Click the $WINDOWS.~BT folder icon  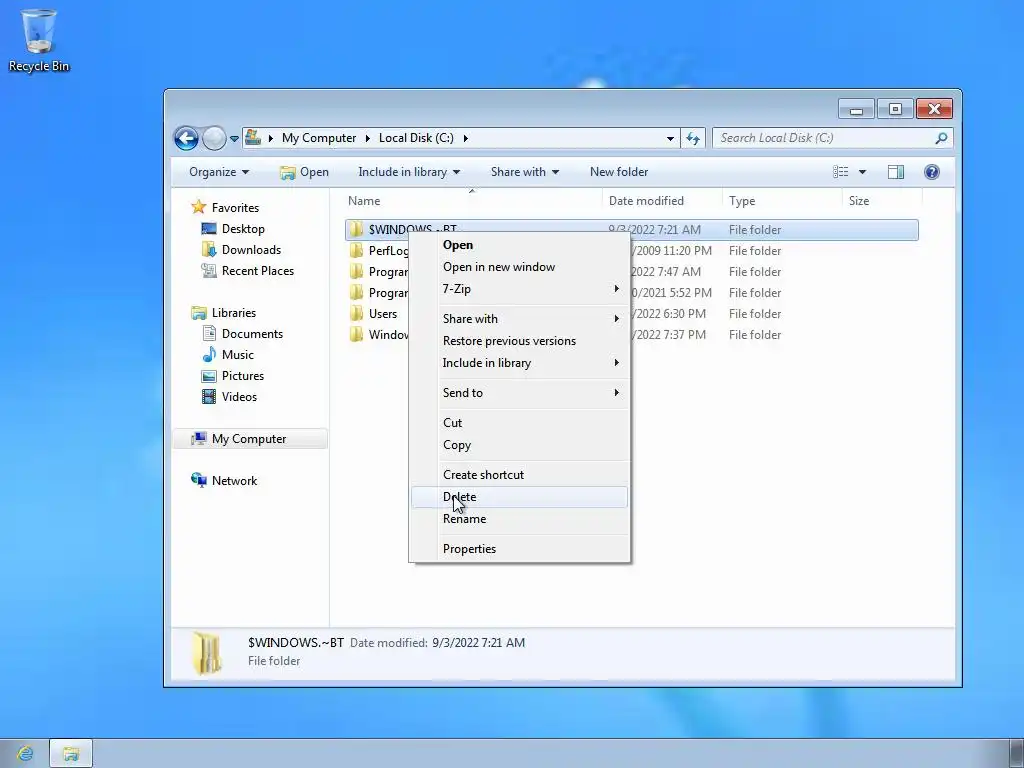pyautogui.click(x=356, y=229)
